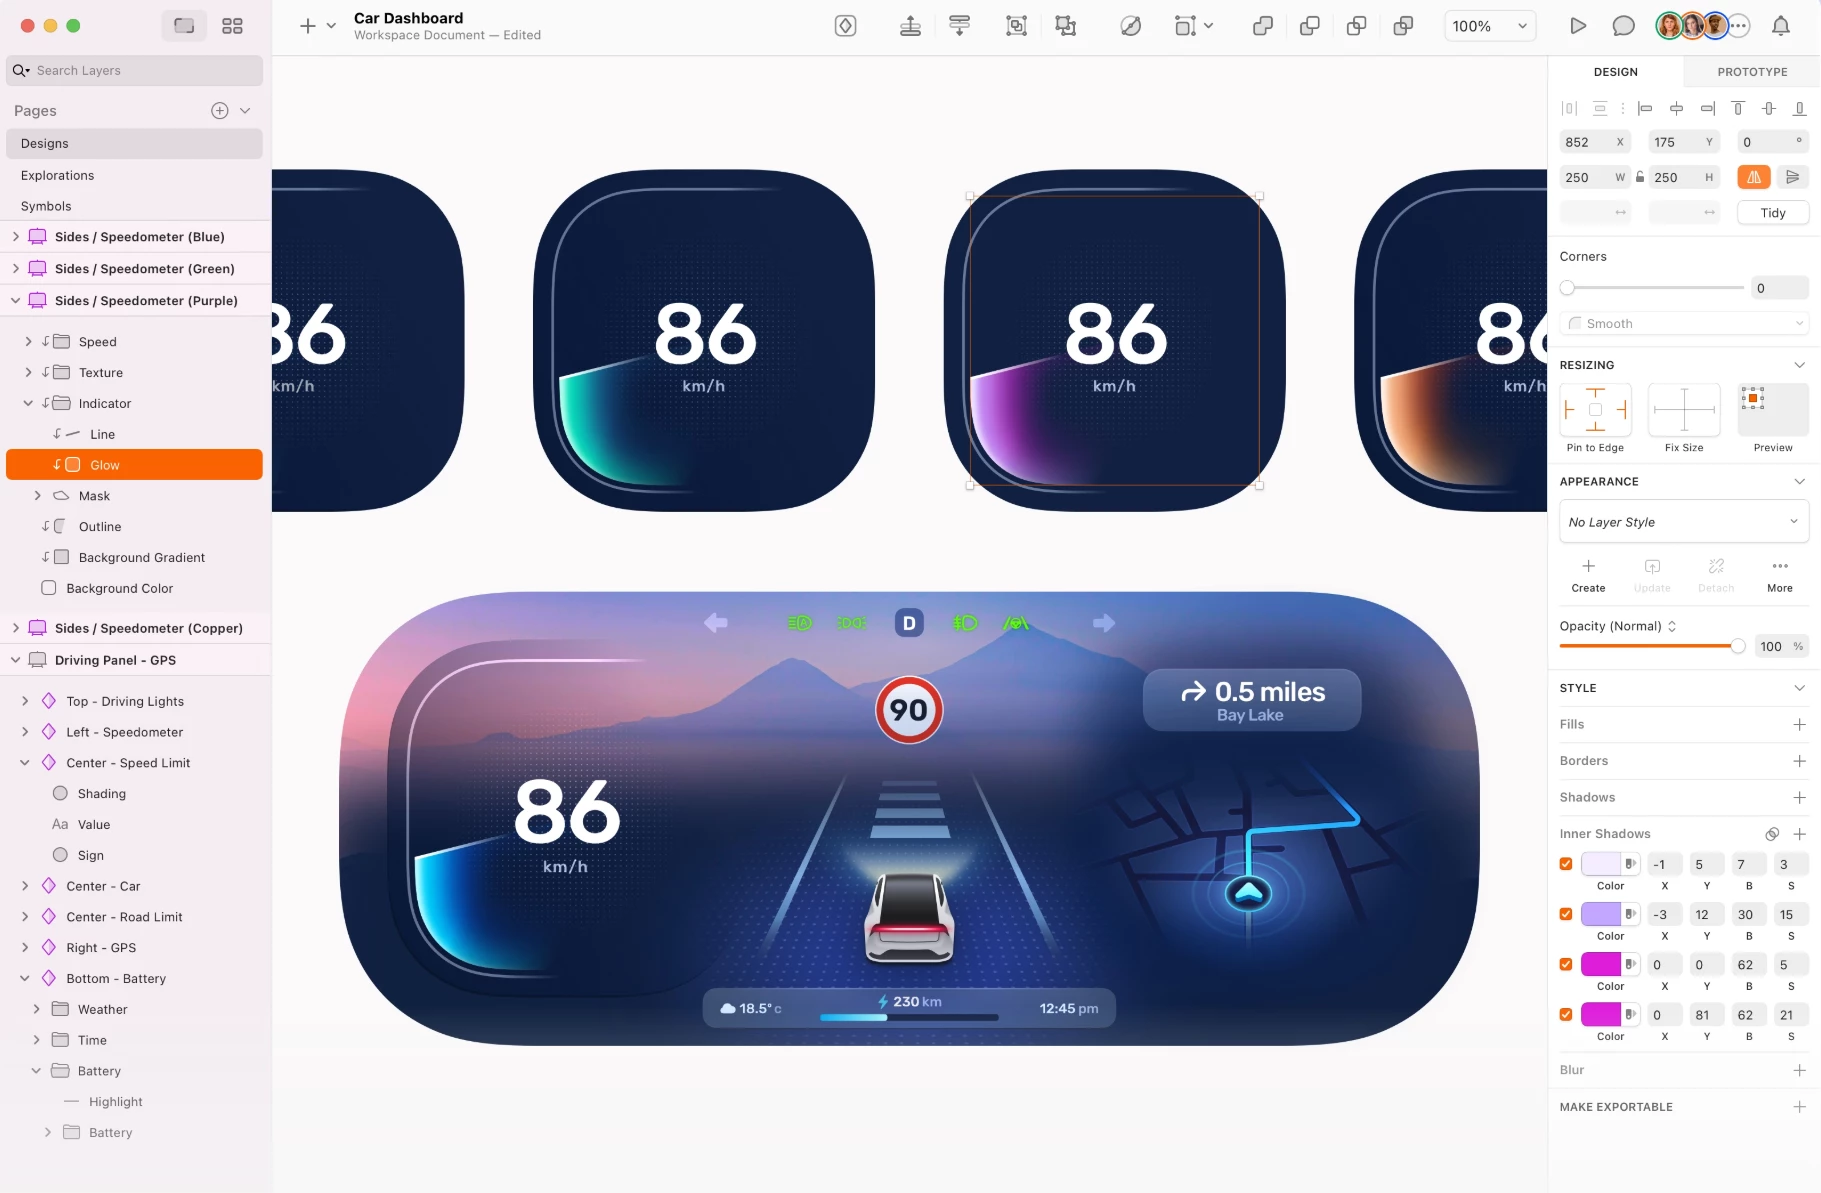Image resolution: width=1821 pixels, height=1193 pixels.
Task: Collapse the Pages list chevron
Action: pyautogui.click(x=245, y=111)
